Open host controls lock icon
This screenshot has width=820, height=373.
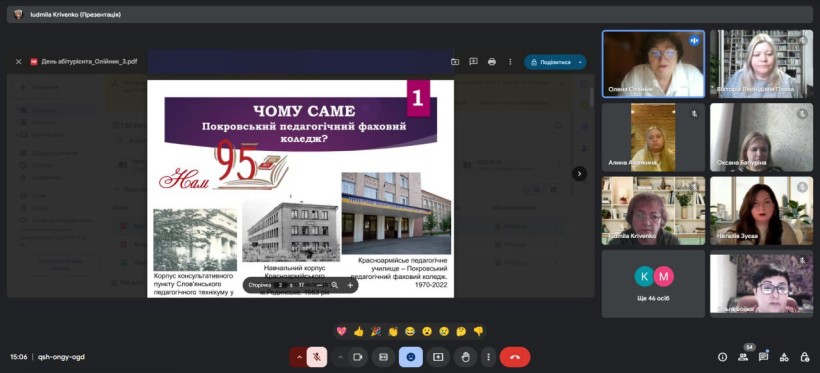804,357
